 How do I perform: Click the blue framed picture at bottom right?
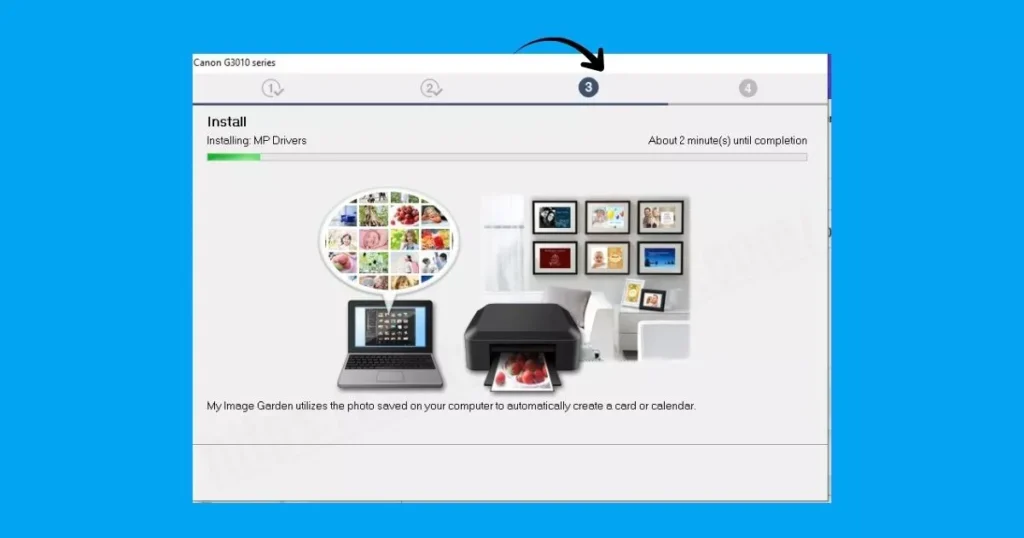tap(660, 258)
